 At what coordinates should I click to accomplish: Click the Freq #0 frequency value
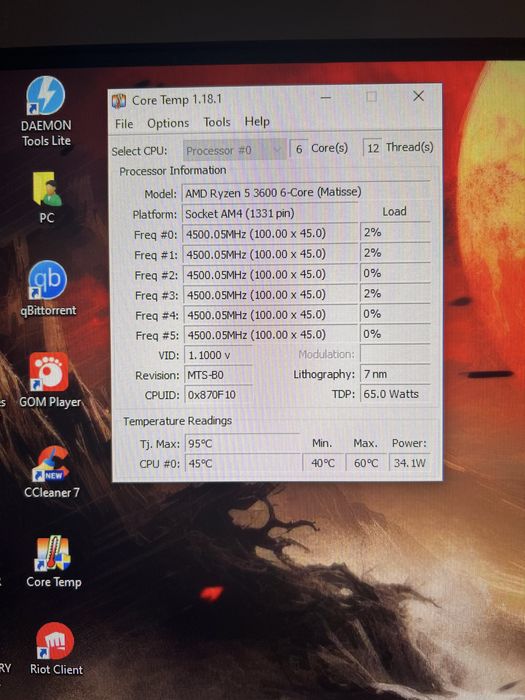(x=271, y=233)
